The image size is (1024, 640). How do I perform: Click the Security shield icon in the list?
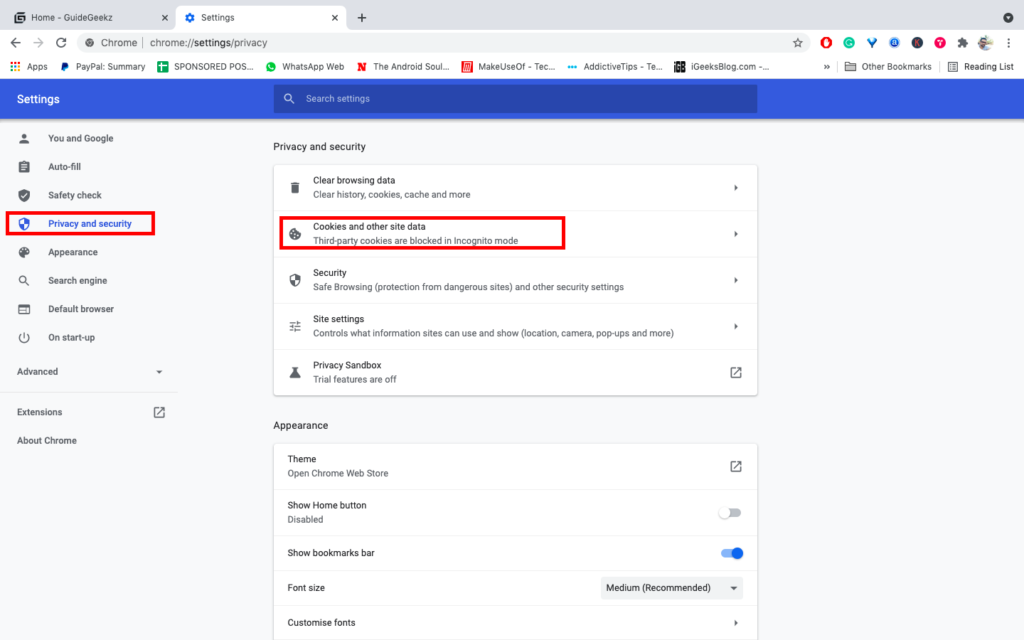click(x=295, y=280)
